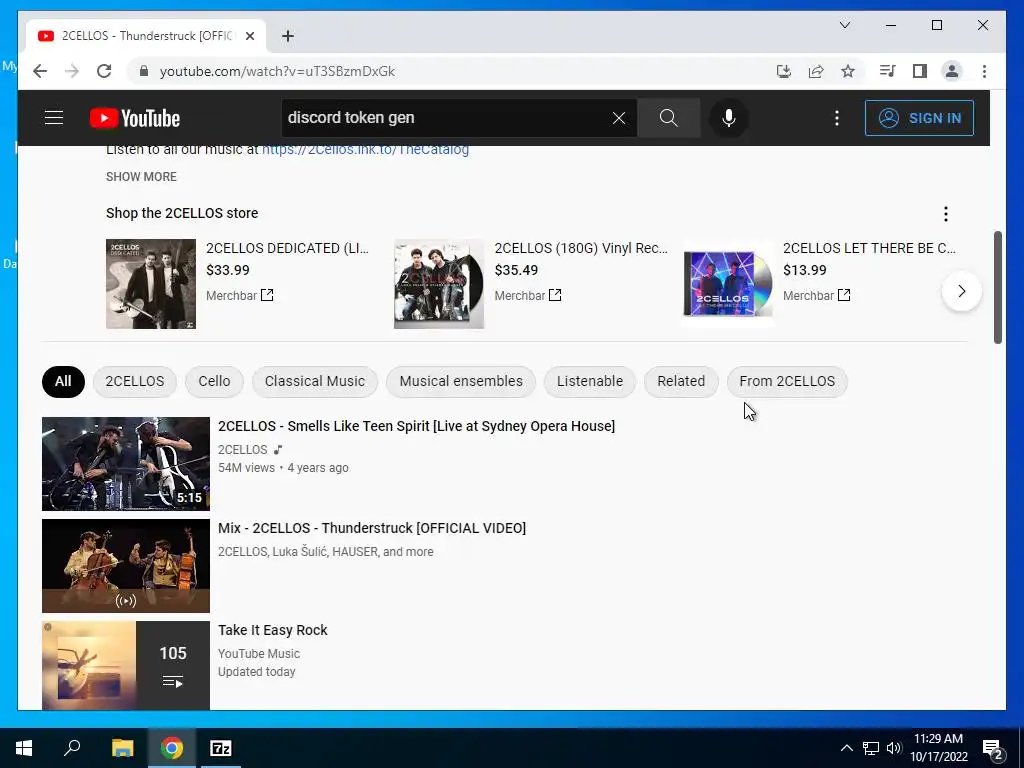Select the Listenable chip
1024x768 pixels.
point(590,381)
